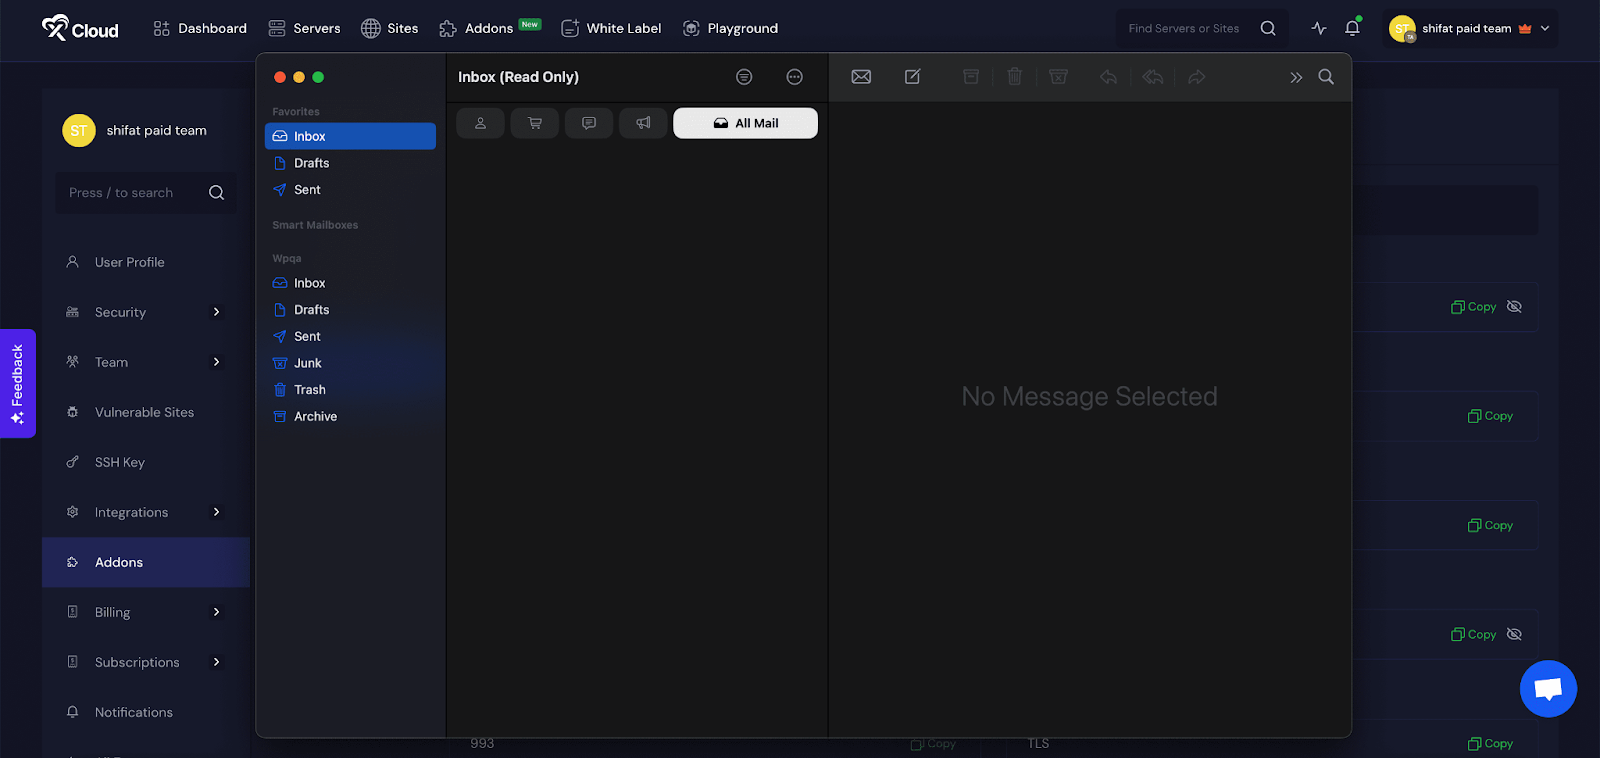Click the Get Mail envelope icon
Viewport: 1600px width, 758px height.
coord(861,77)
